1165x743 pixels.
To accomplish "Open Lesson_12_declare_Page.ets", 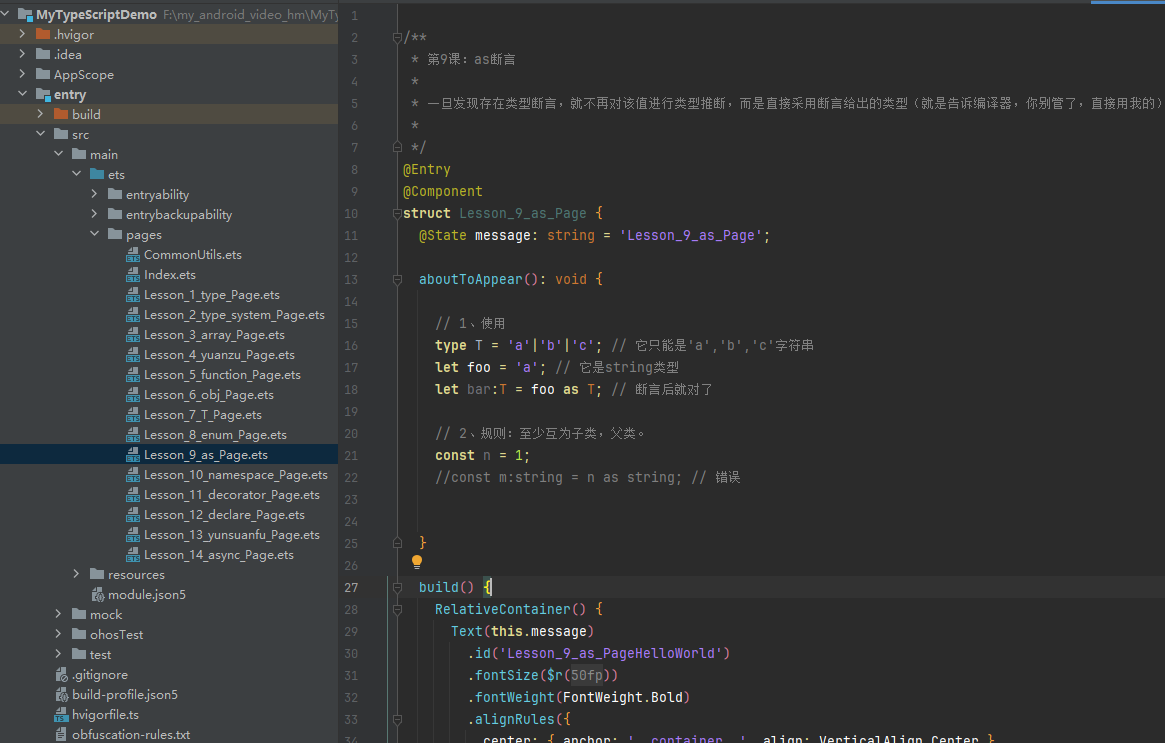I will (224, 515).
